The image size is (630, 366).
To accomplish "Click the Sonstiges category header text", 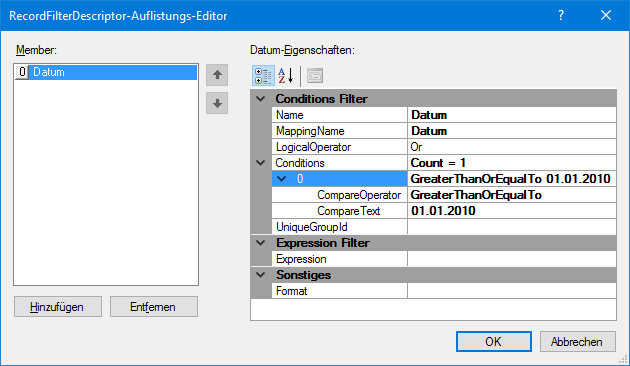I will click(x=303, y=275).
